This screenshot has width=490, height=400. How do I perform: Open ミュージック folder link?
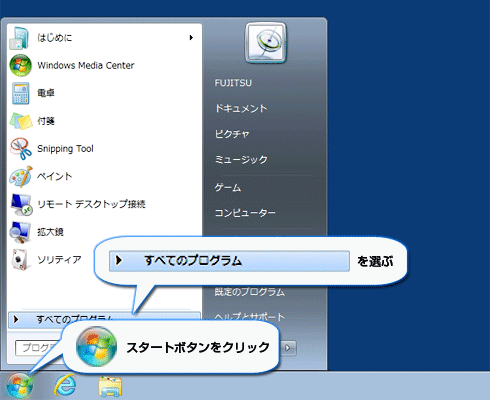click(x=241, y=160)
